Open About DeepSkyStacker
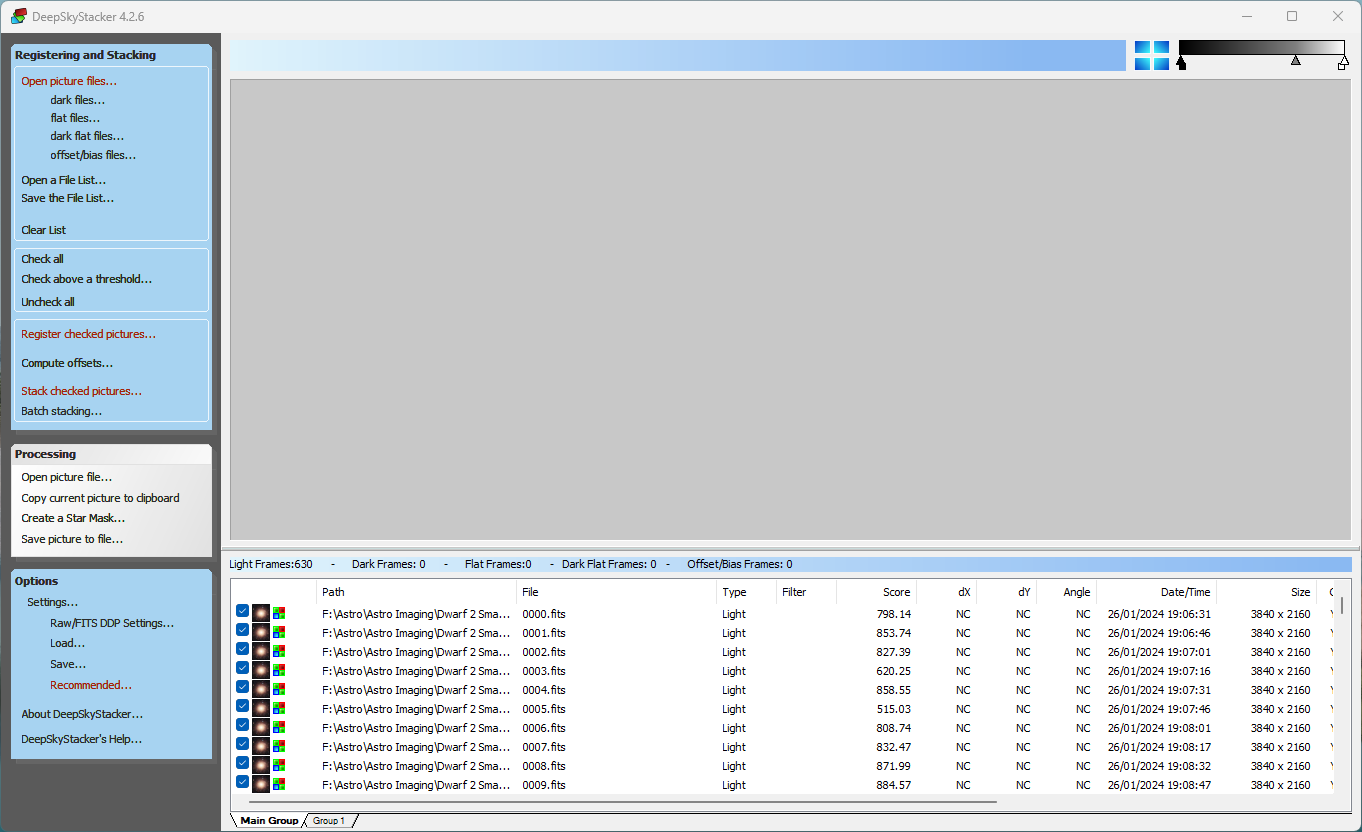 point(82,714)
